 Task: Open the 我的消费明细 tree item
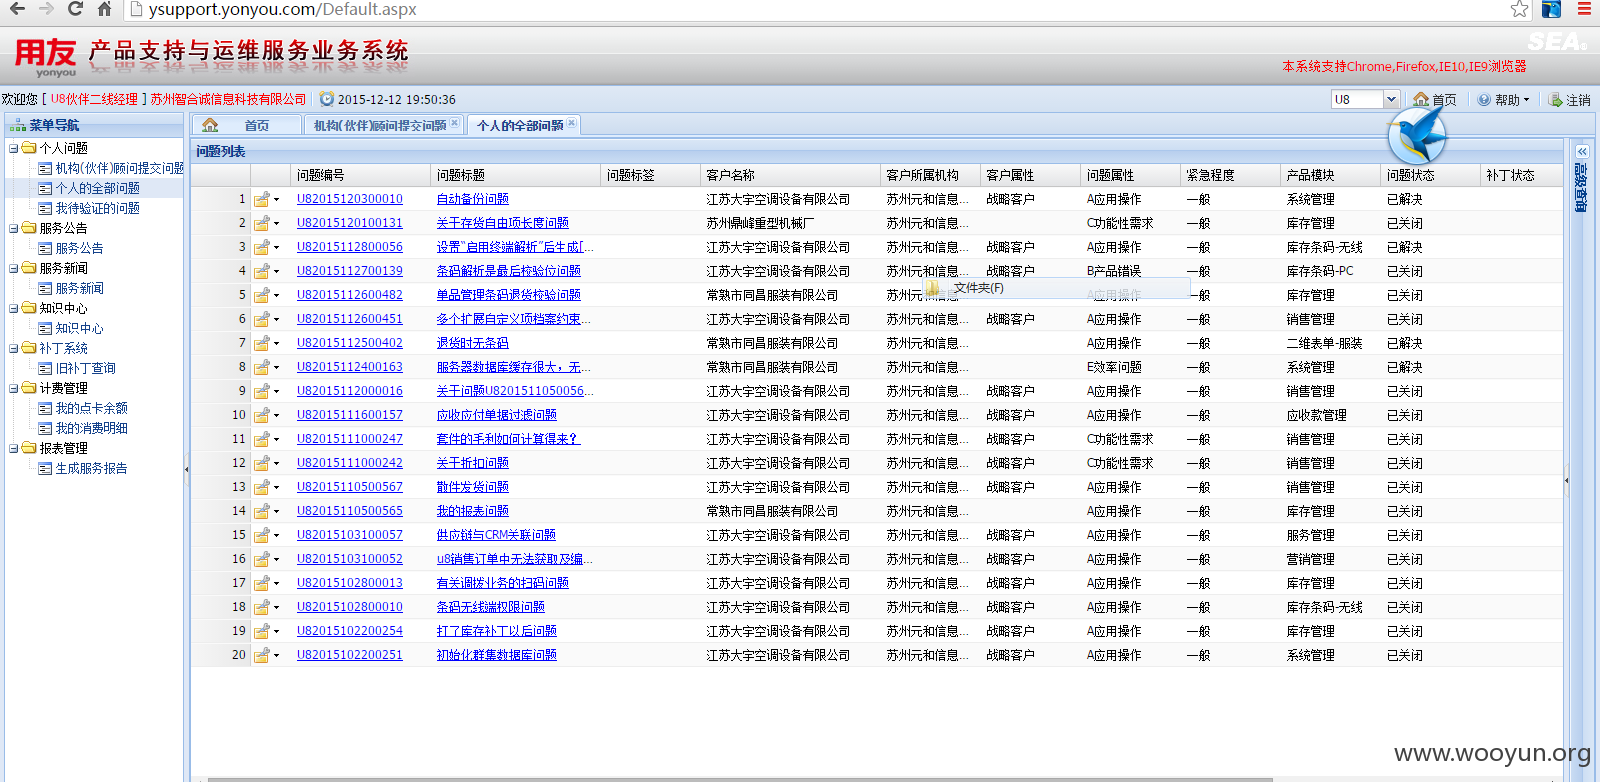pos(91,428)
